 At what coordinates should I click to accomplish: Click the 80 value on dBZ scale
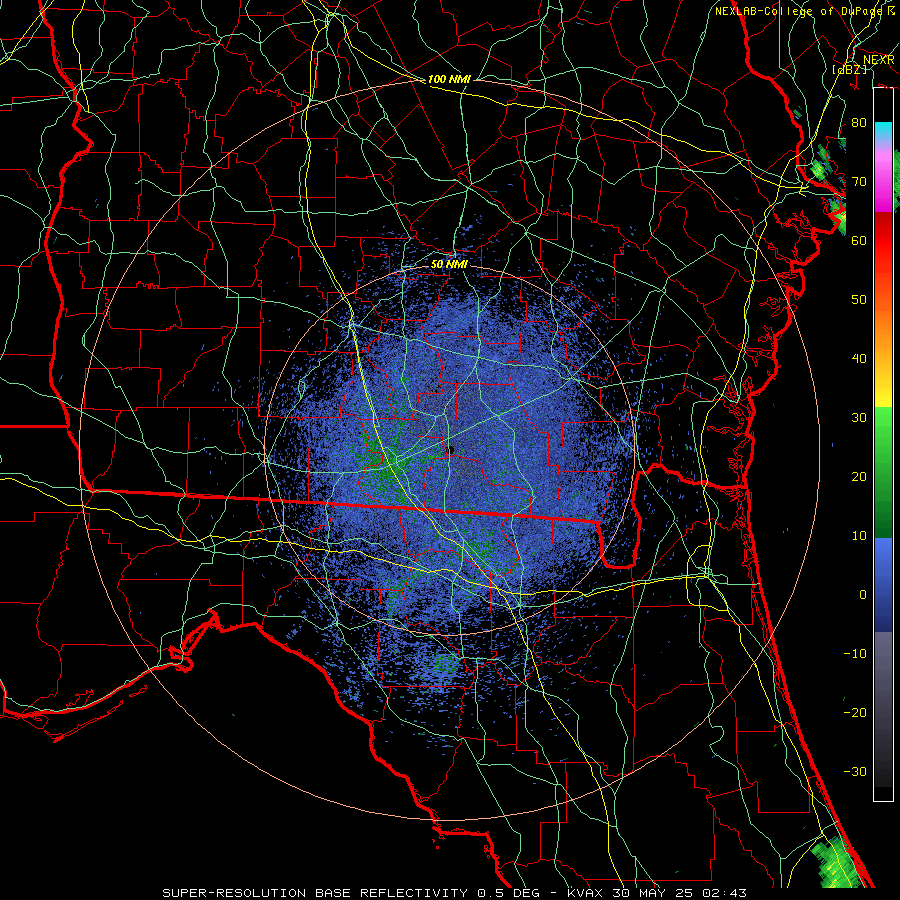click(x=859, y=123)
